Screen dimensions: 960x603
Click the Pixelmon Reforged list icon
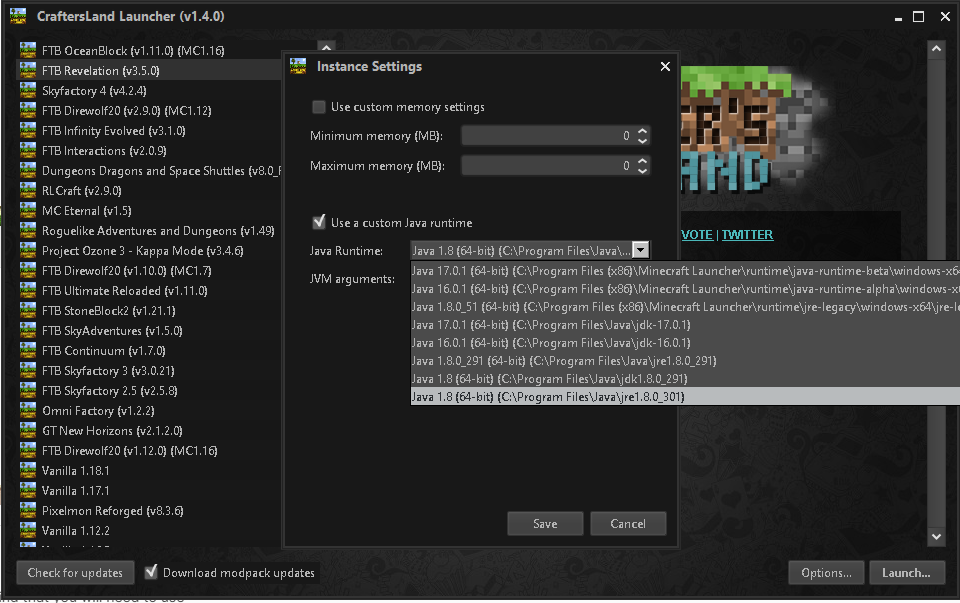click(28, 510)
